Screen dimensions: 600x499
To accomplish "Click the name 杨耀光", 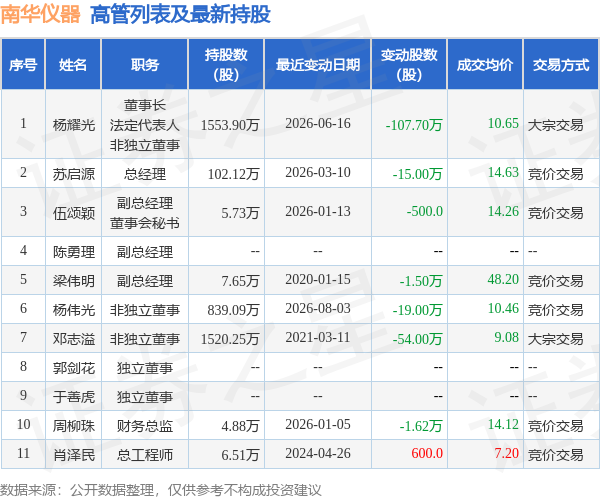I will pyautogui.click(x=74, y=125).
